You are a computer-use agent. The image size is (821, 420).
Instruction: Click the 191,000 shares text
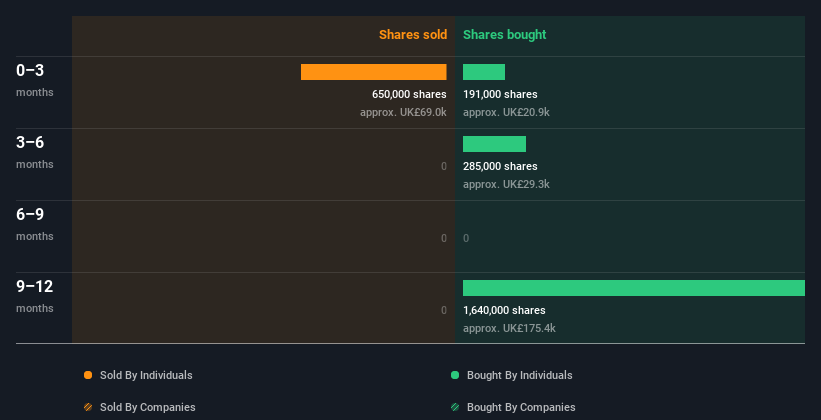[x=500, y=94]
